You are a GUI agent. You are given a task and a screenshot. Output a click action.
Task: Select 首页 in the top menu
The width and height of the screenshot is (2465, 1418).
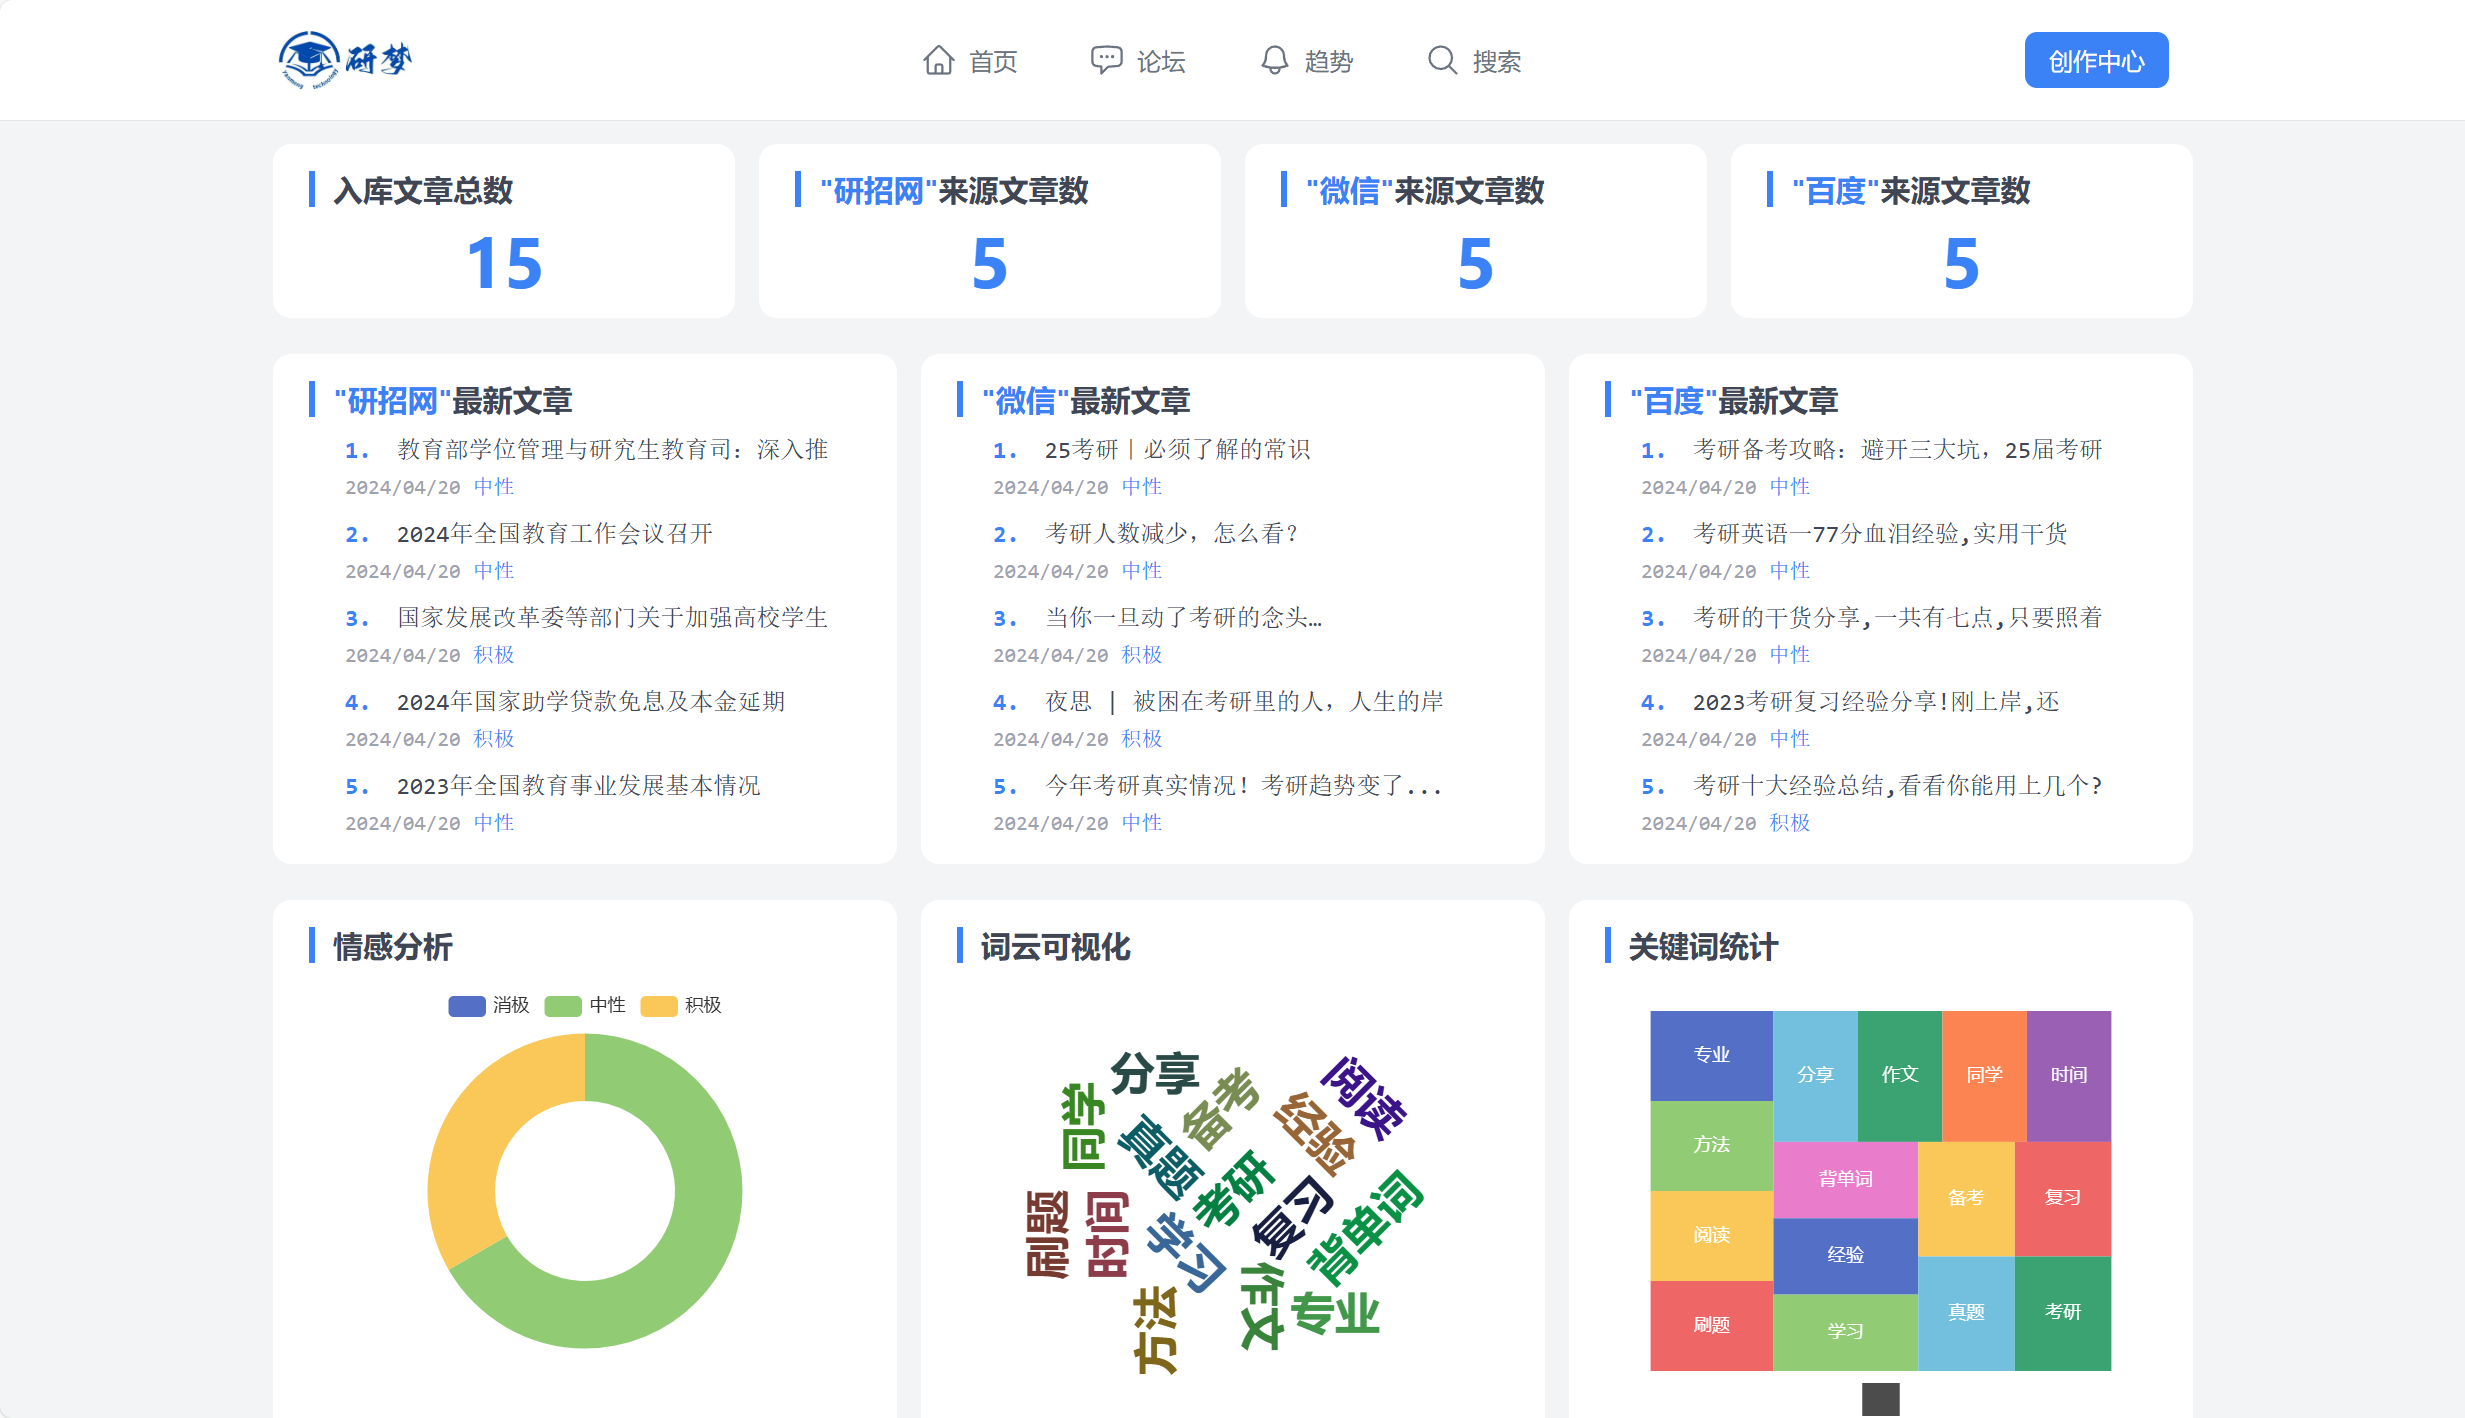click(x=993, y=60)
